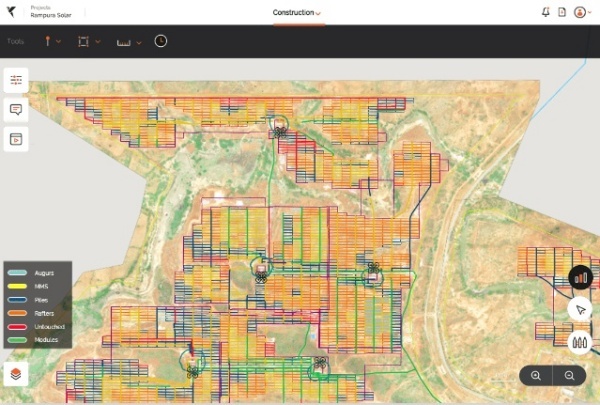Open the user profile menu
The width and height of the screenshot is (600, 405).
pos(582,13)
